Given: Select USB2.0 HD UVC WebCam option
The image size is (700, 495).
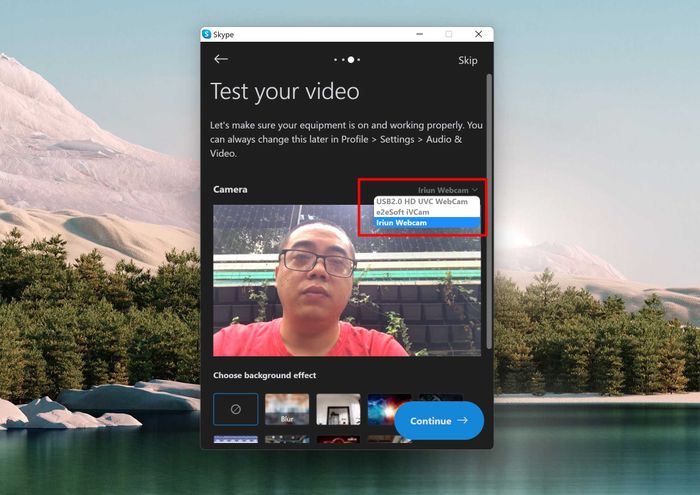Looking at the screenshot, I should (x=427, y=201).
